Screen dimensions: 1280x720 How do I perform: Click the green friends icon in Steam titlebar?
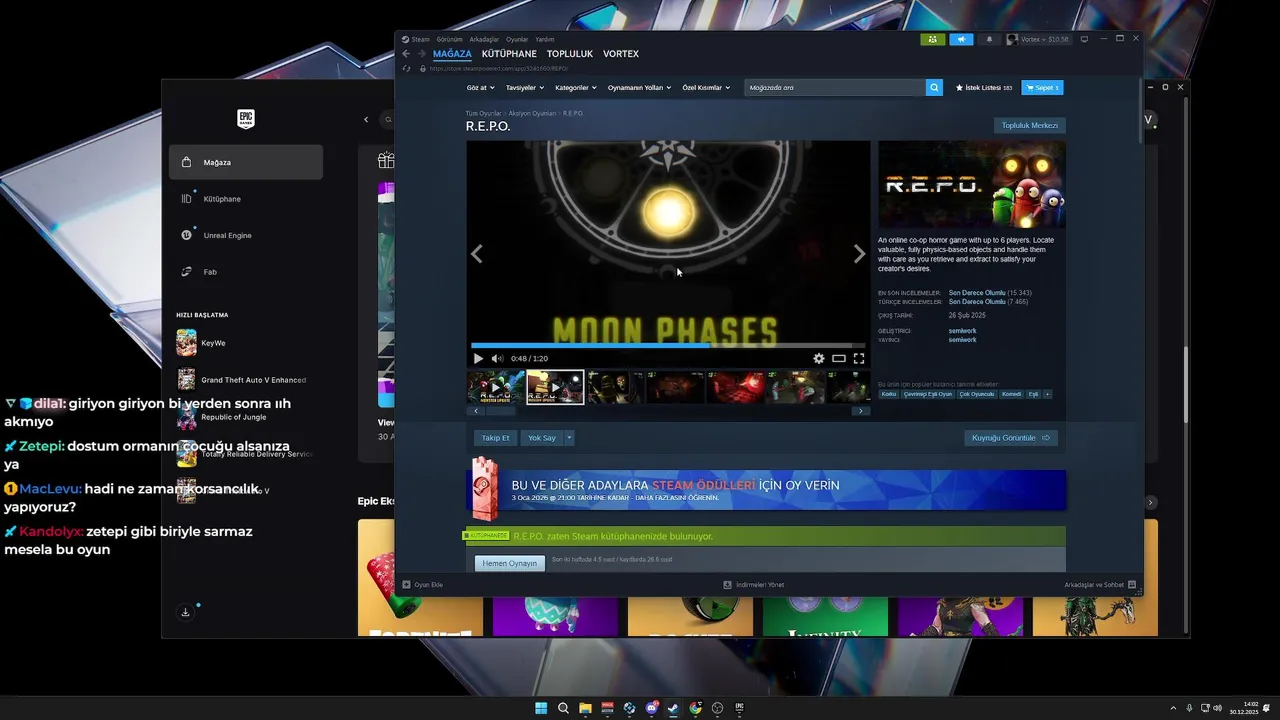(933, 39)
